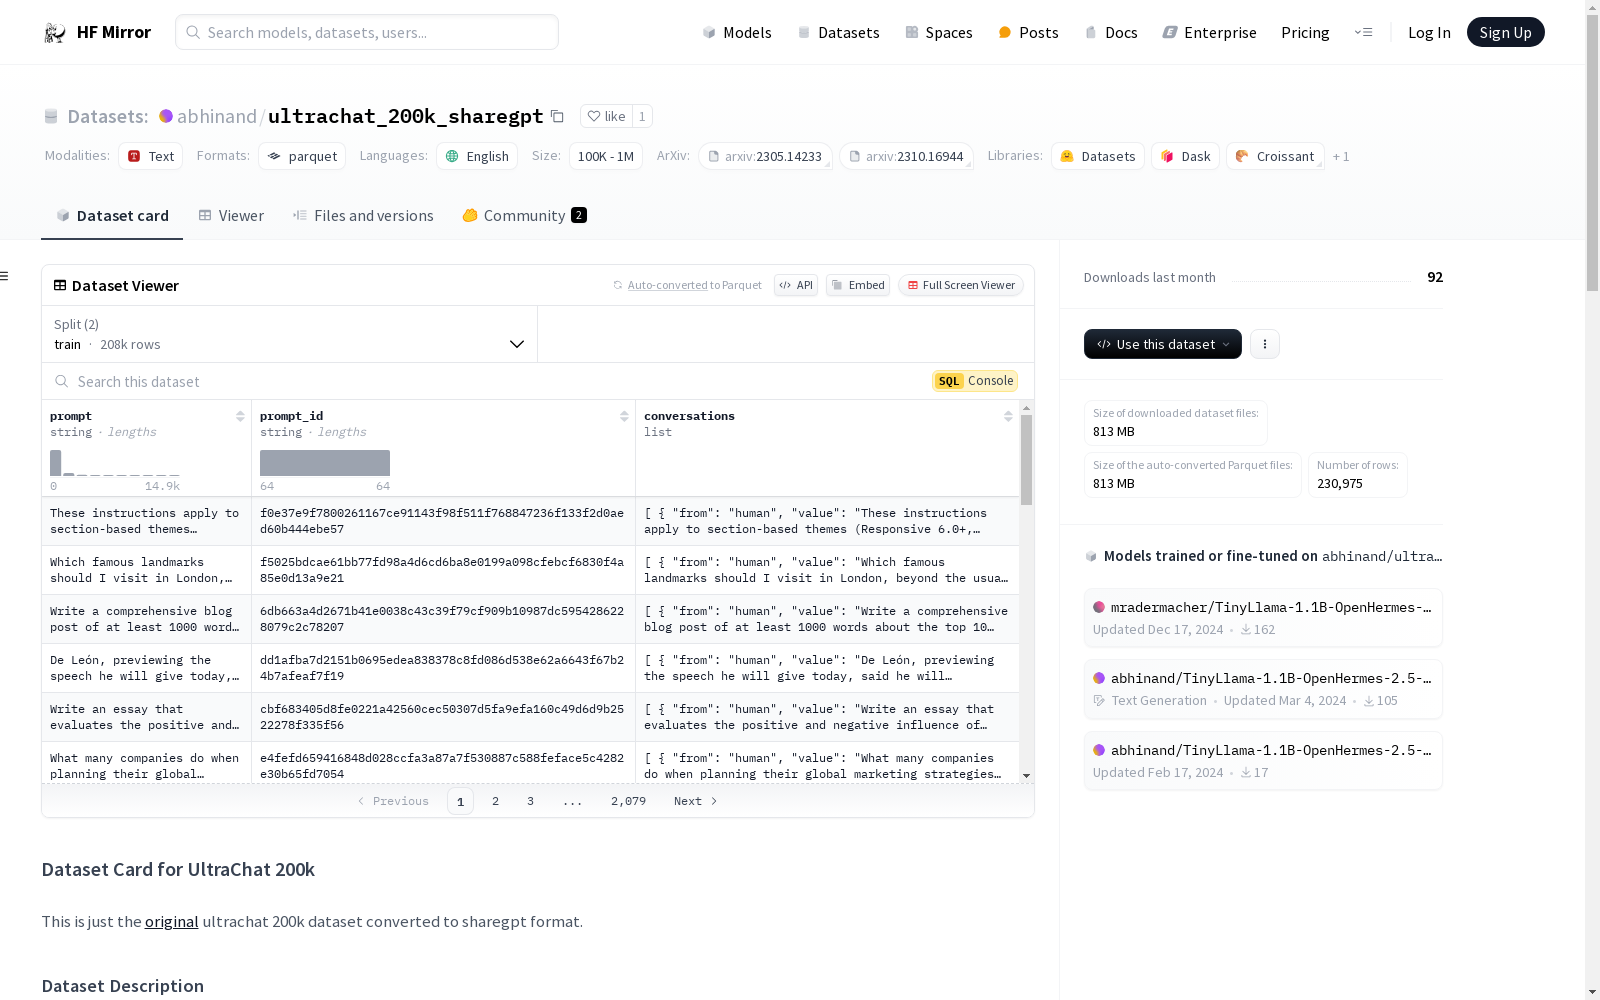Open the Text modality tag

(151, 156)
